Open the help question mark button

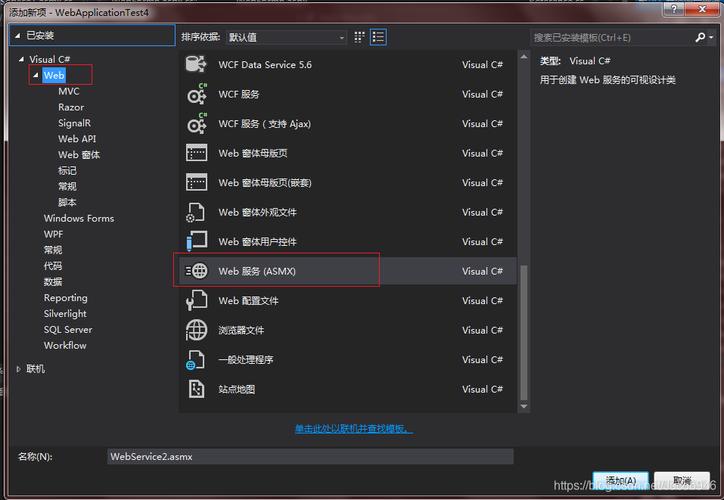[674, 9]
